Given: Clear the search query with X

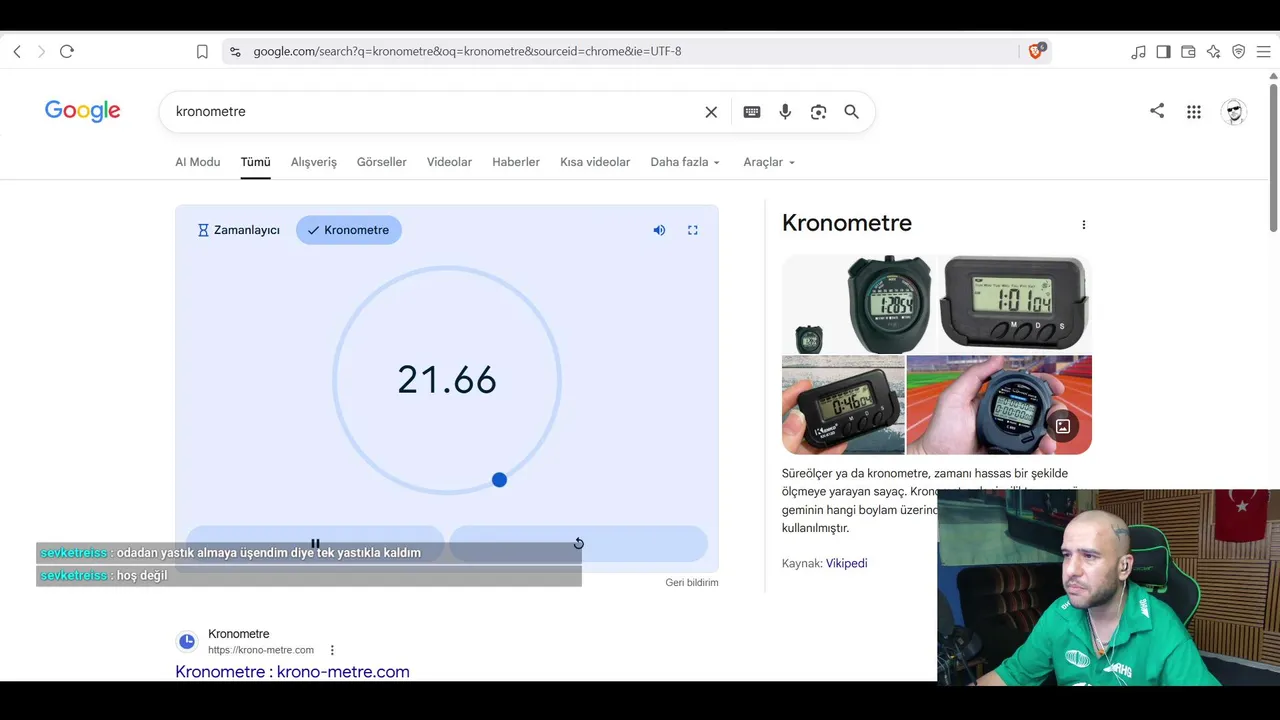Looking at the screenshot, I should [x=711, y=112].
